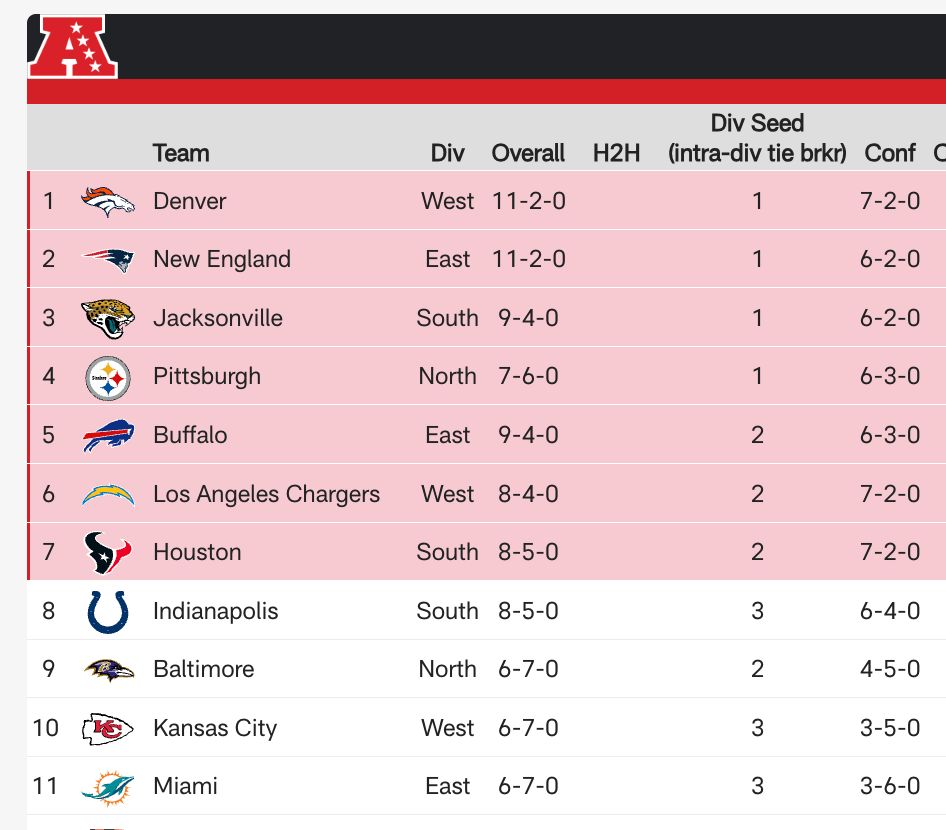Sort by the Conf column header

pyautogui.click(x=889, y=153)
